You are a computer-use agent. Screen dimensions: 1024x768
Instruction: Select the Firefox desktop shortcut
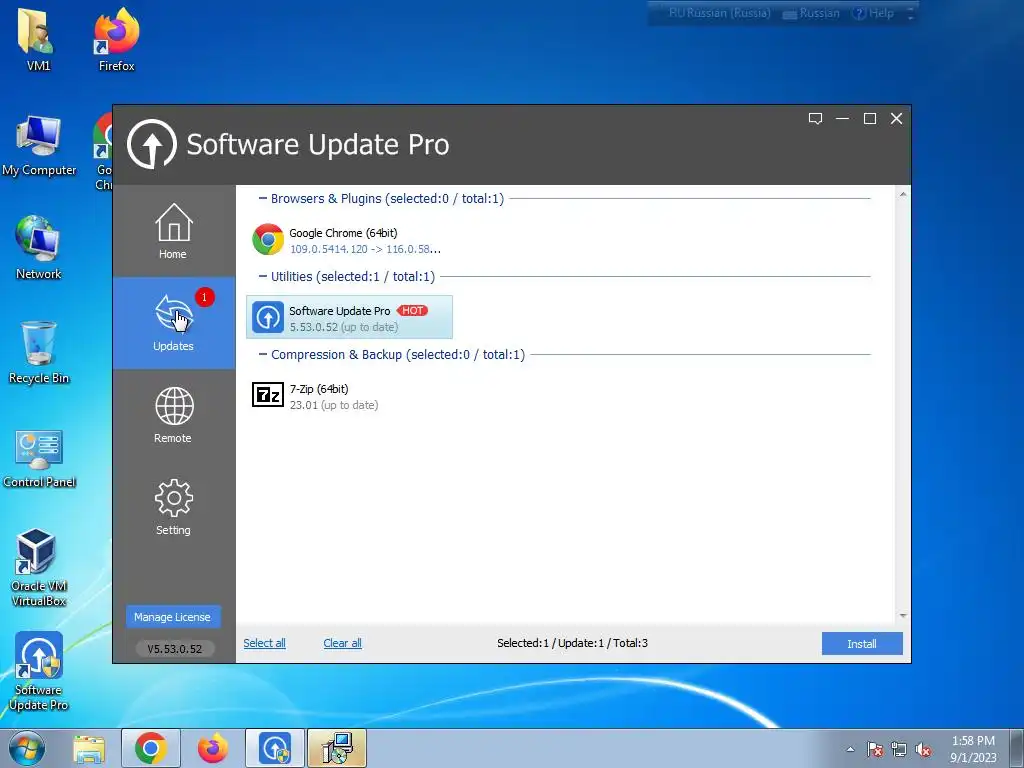point(116,39)
